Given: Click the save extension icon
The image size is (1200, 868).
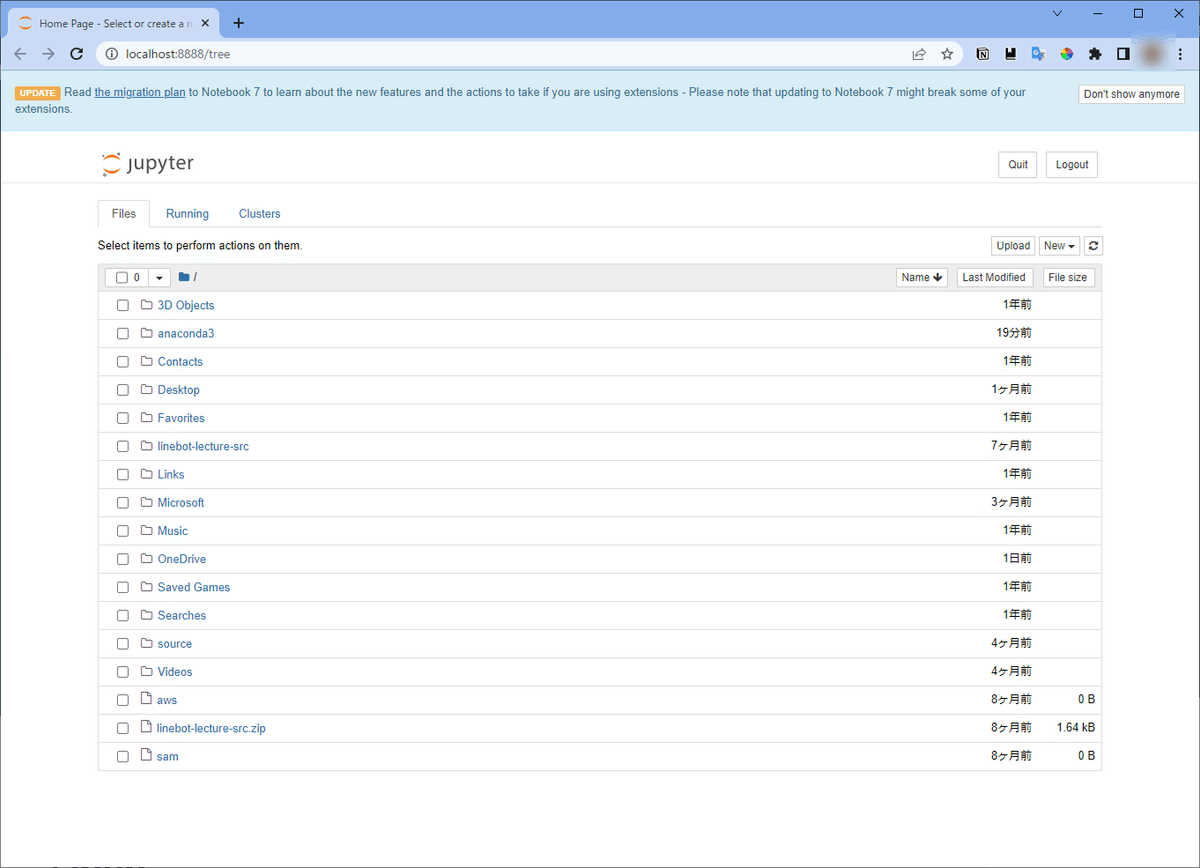Looking at the screenshot, I should (x=1011, y=54).
